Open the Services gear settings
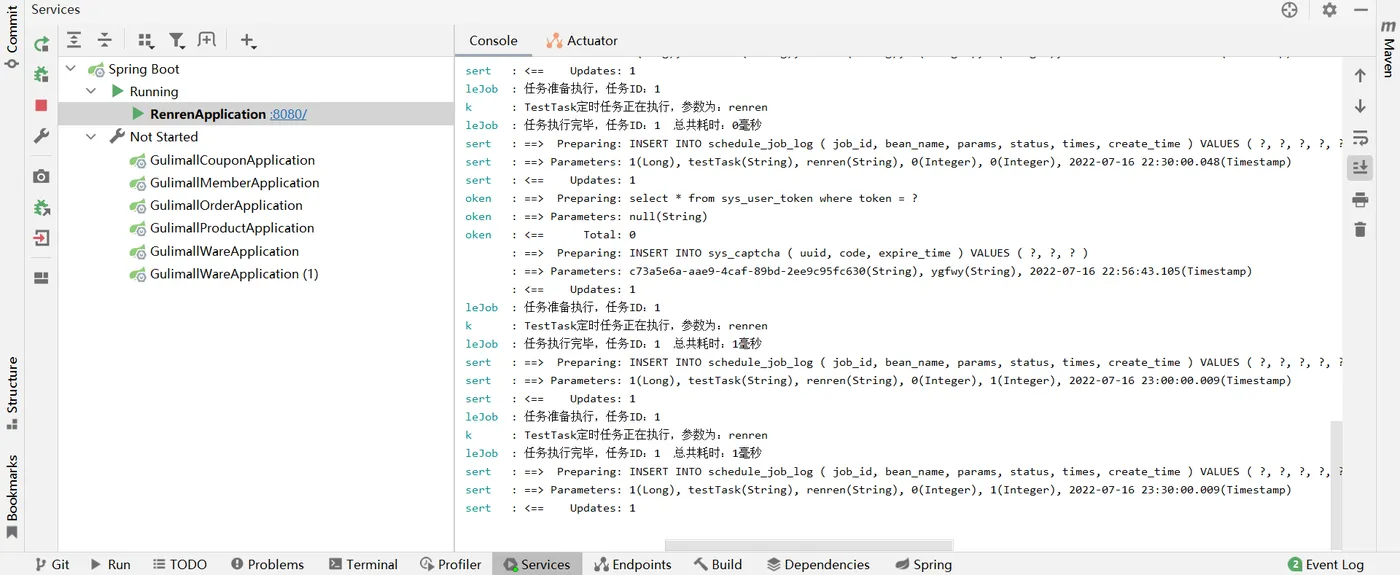Image resolution: width=1400 pixels, height=575 pixels. click(1329, 10)
